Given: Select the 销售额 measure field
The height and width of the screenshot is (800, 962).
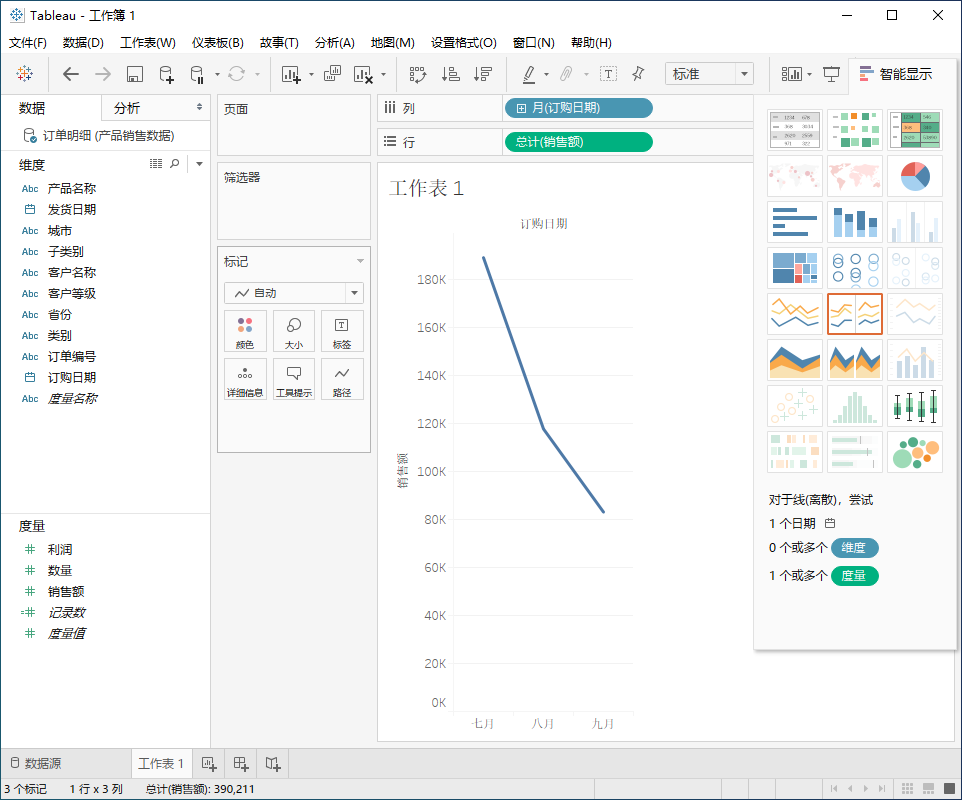Looking at the screenshot, I should coord(66,591).
